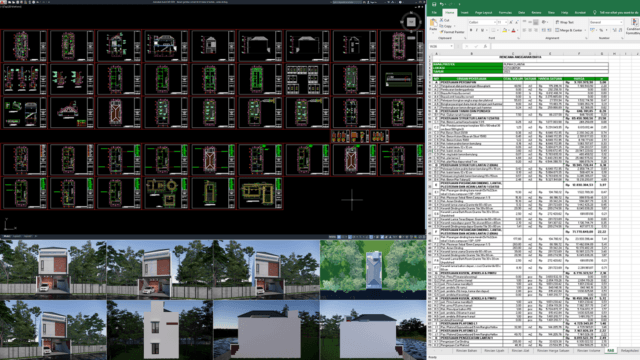640x360 pixels.
Task: Open the Font group dialog launcher
Action: (x=519, y=38)
